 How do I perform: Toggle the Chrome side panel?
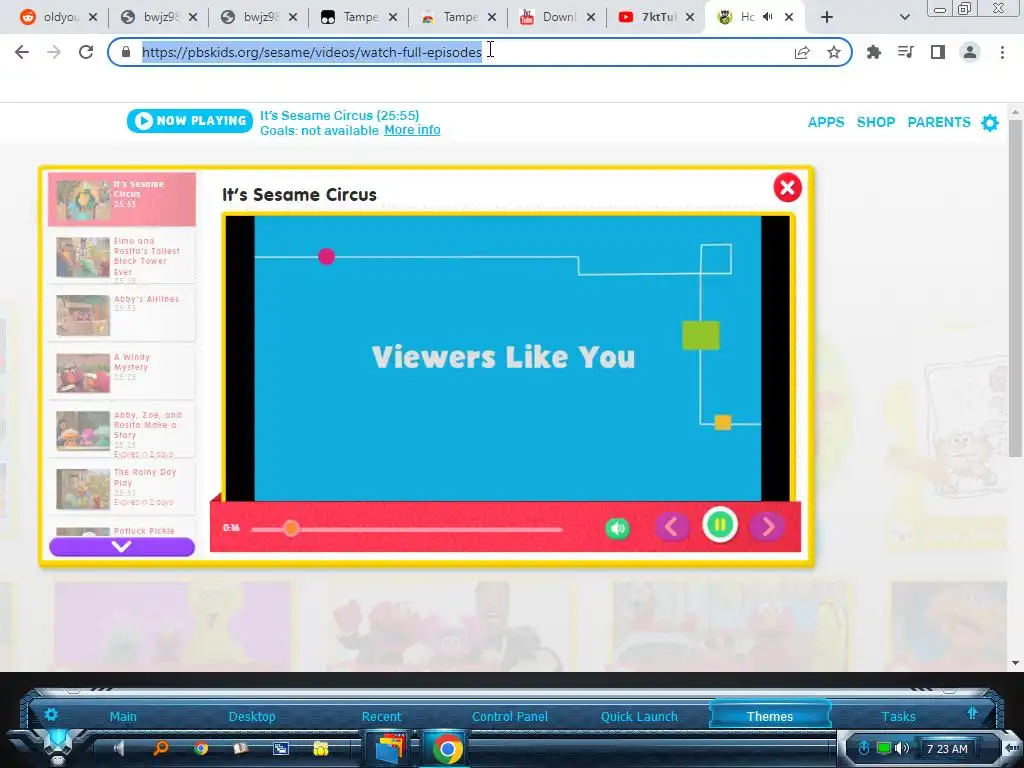point(938,52)
